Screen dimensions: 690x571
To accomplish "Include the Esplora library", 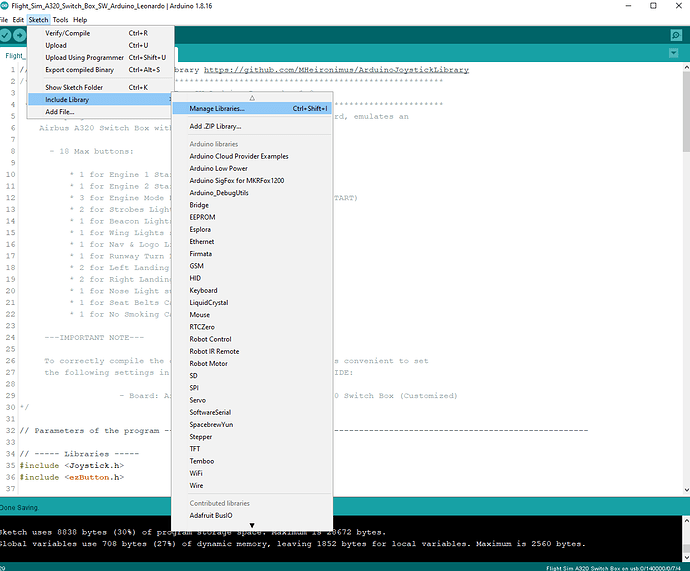I will pos(252,230).
